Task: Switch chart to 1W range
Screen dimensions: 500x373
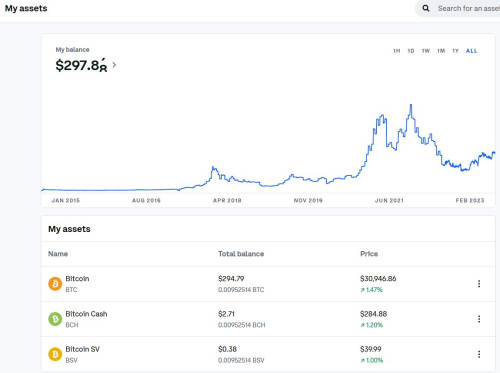Action: 426,51
